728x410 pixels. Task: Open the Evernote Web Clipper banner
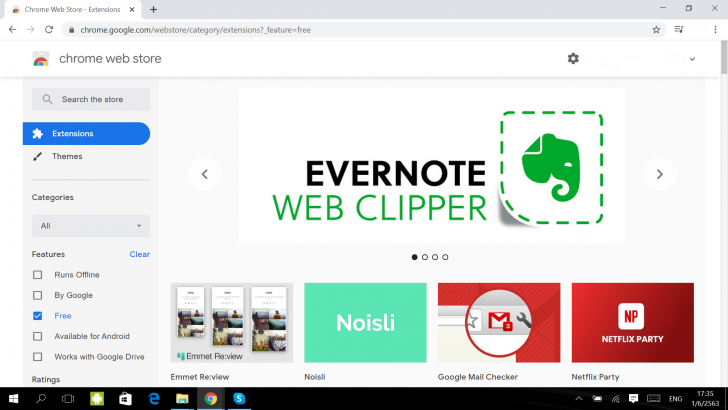[x=432, y=165]
